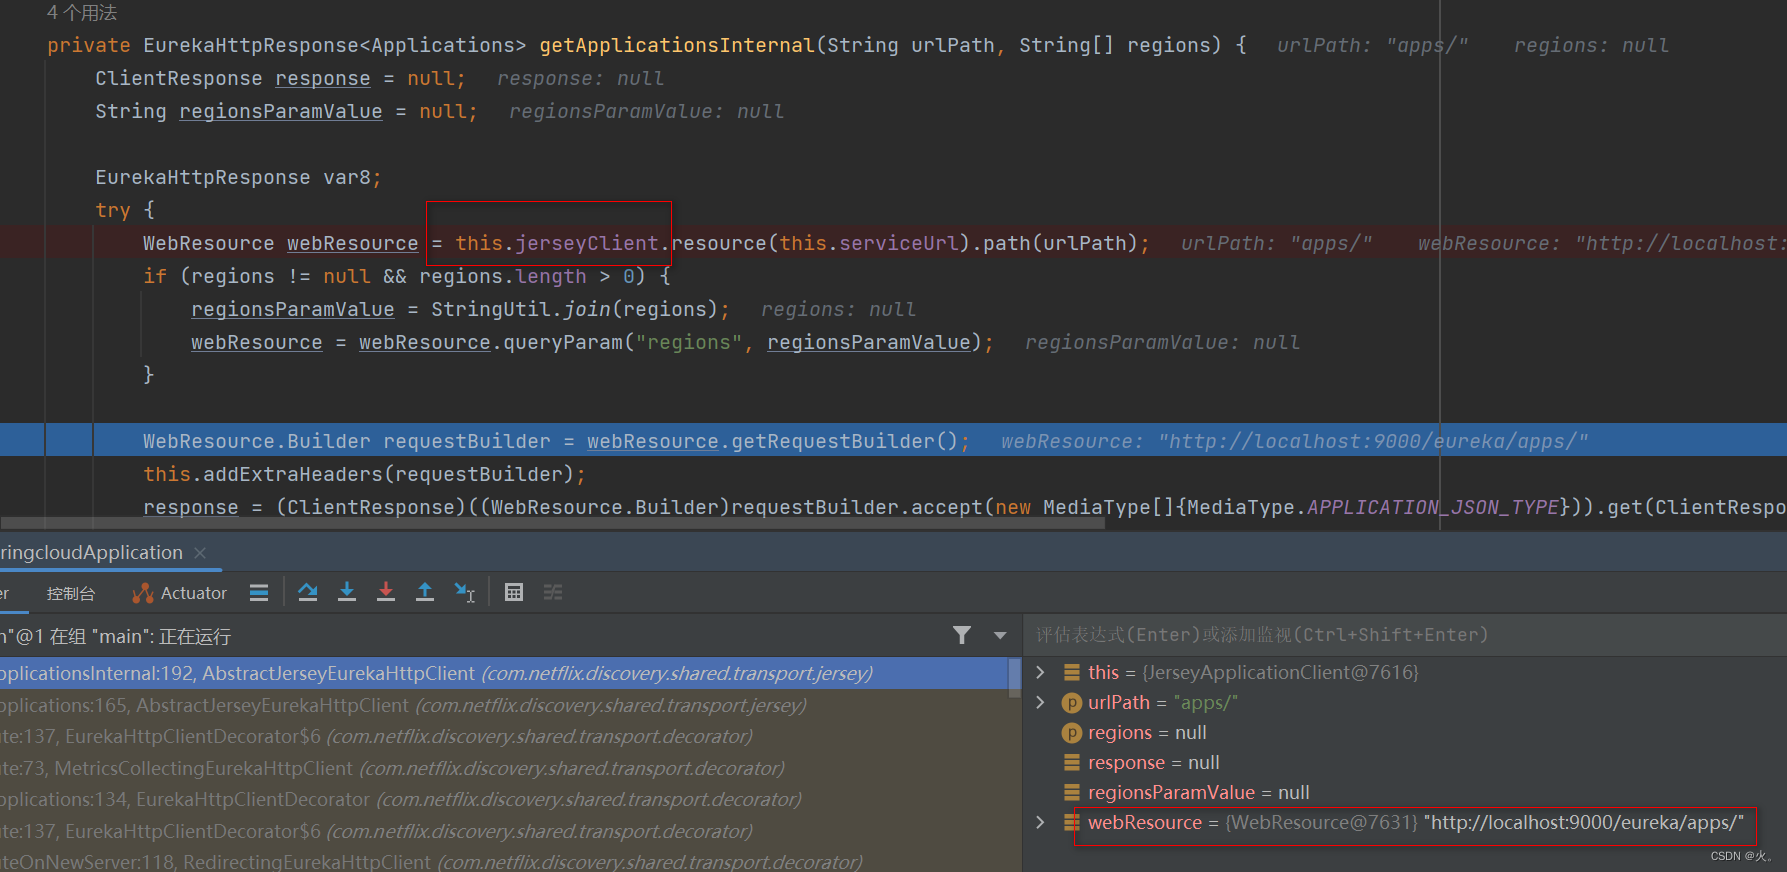Click queryParam call in the code
Image resolution: width=1787 pixels, height=872 pixels.
[x=563, y=342]
